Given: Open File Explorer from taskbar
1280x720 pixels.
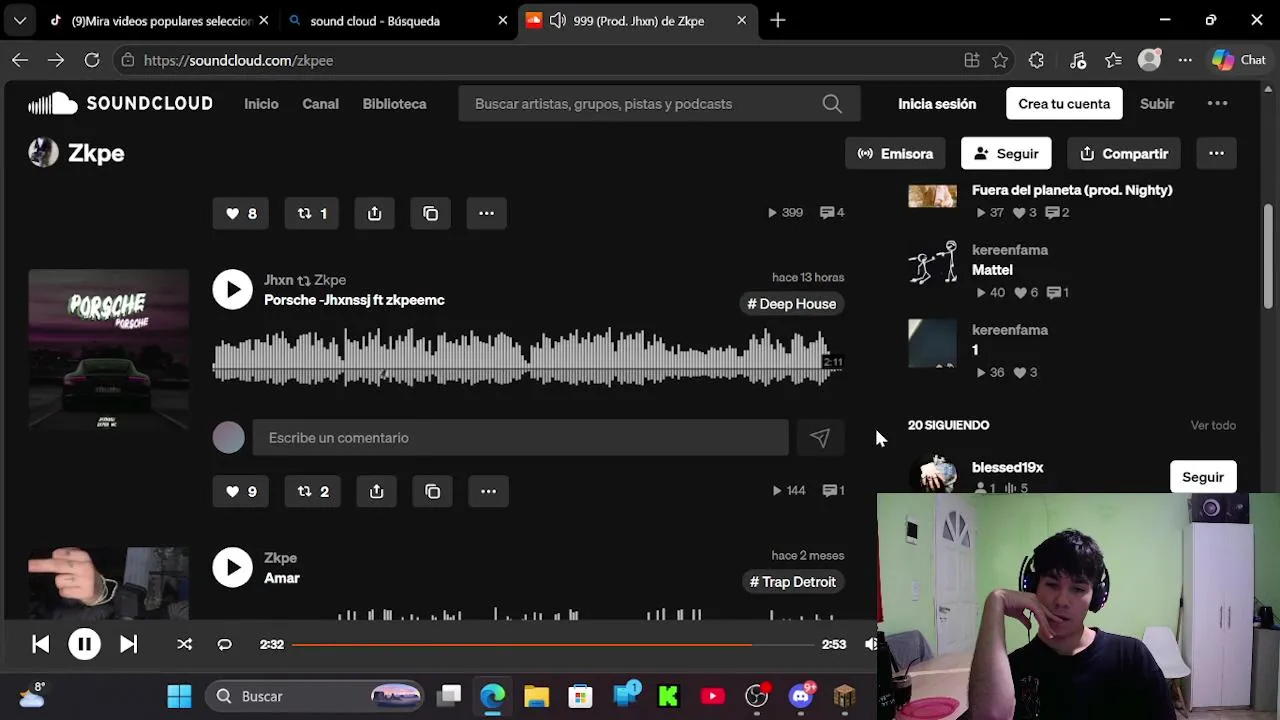Looking at the screenshot, I should point(536,696).
